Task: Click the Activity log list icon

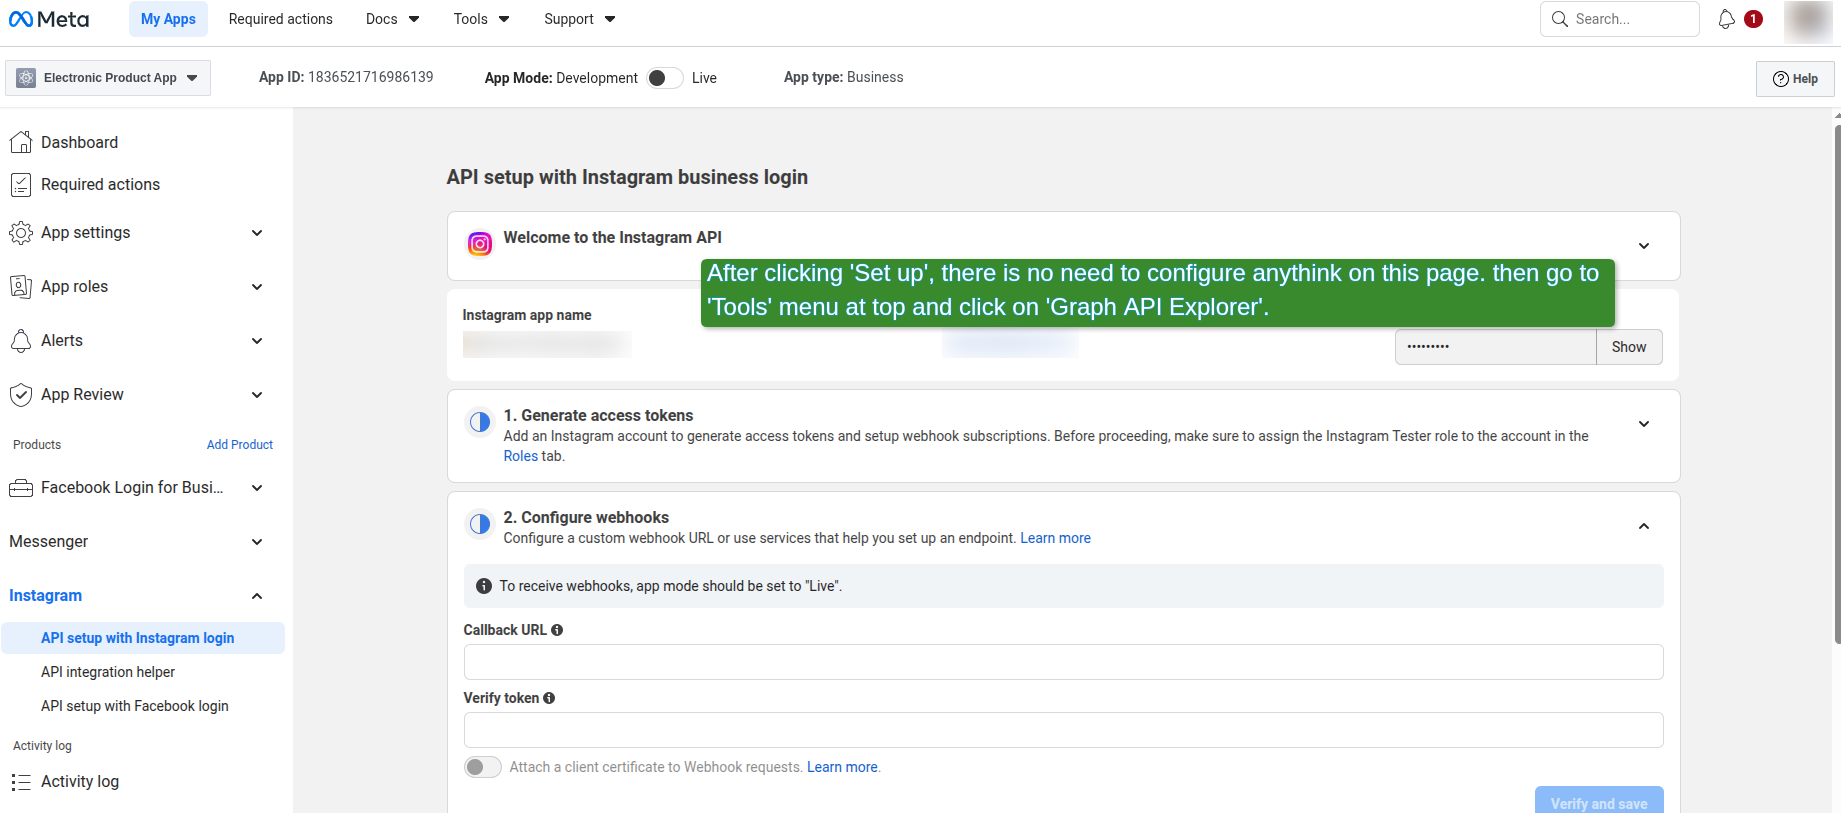Action: [20, 782]
